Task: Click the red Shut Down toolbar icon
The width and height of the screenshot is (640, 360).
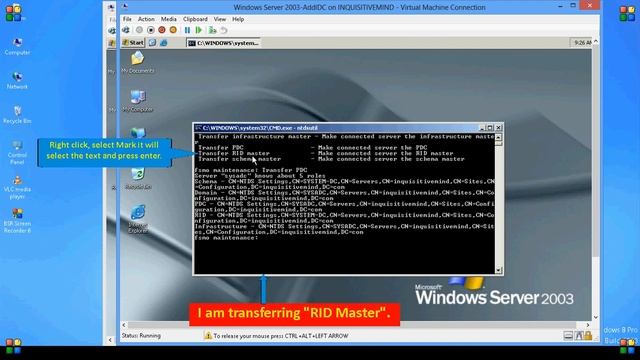Action: click(162, 30)
